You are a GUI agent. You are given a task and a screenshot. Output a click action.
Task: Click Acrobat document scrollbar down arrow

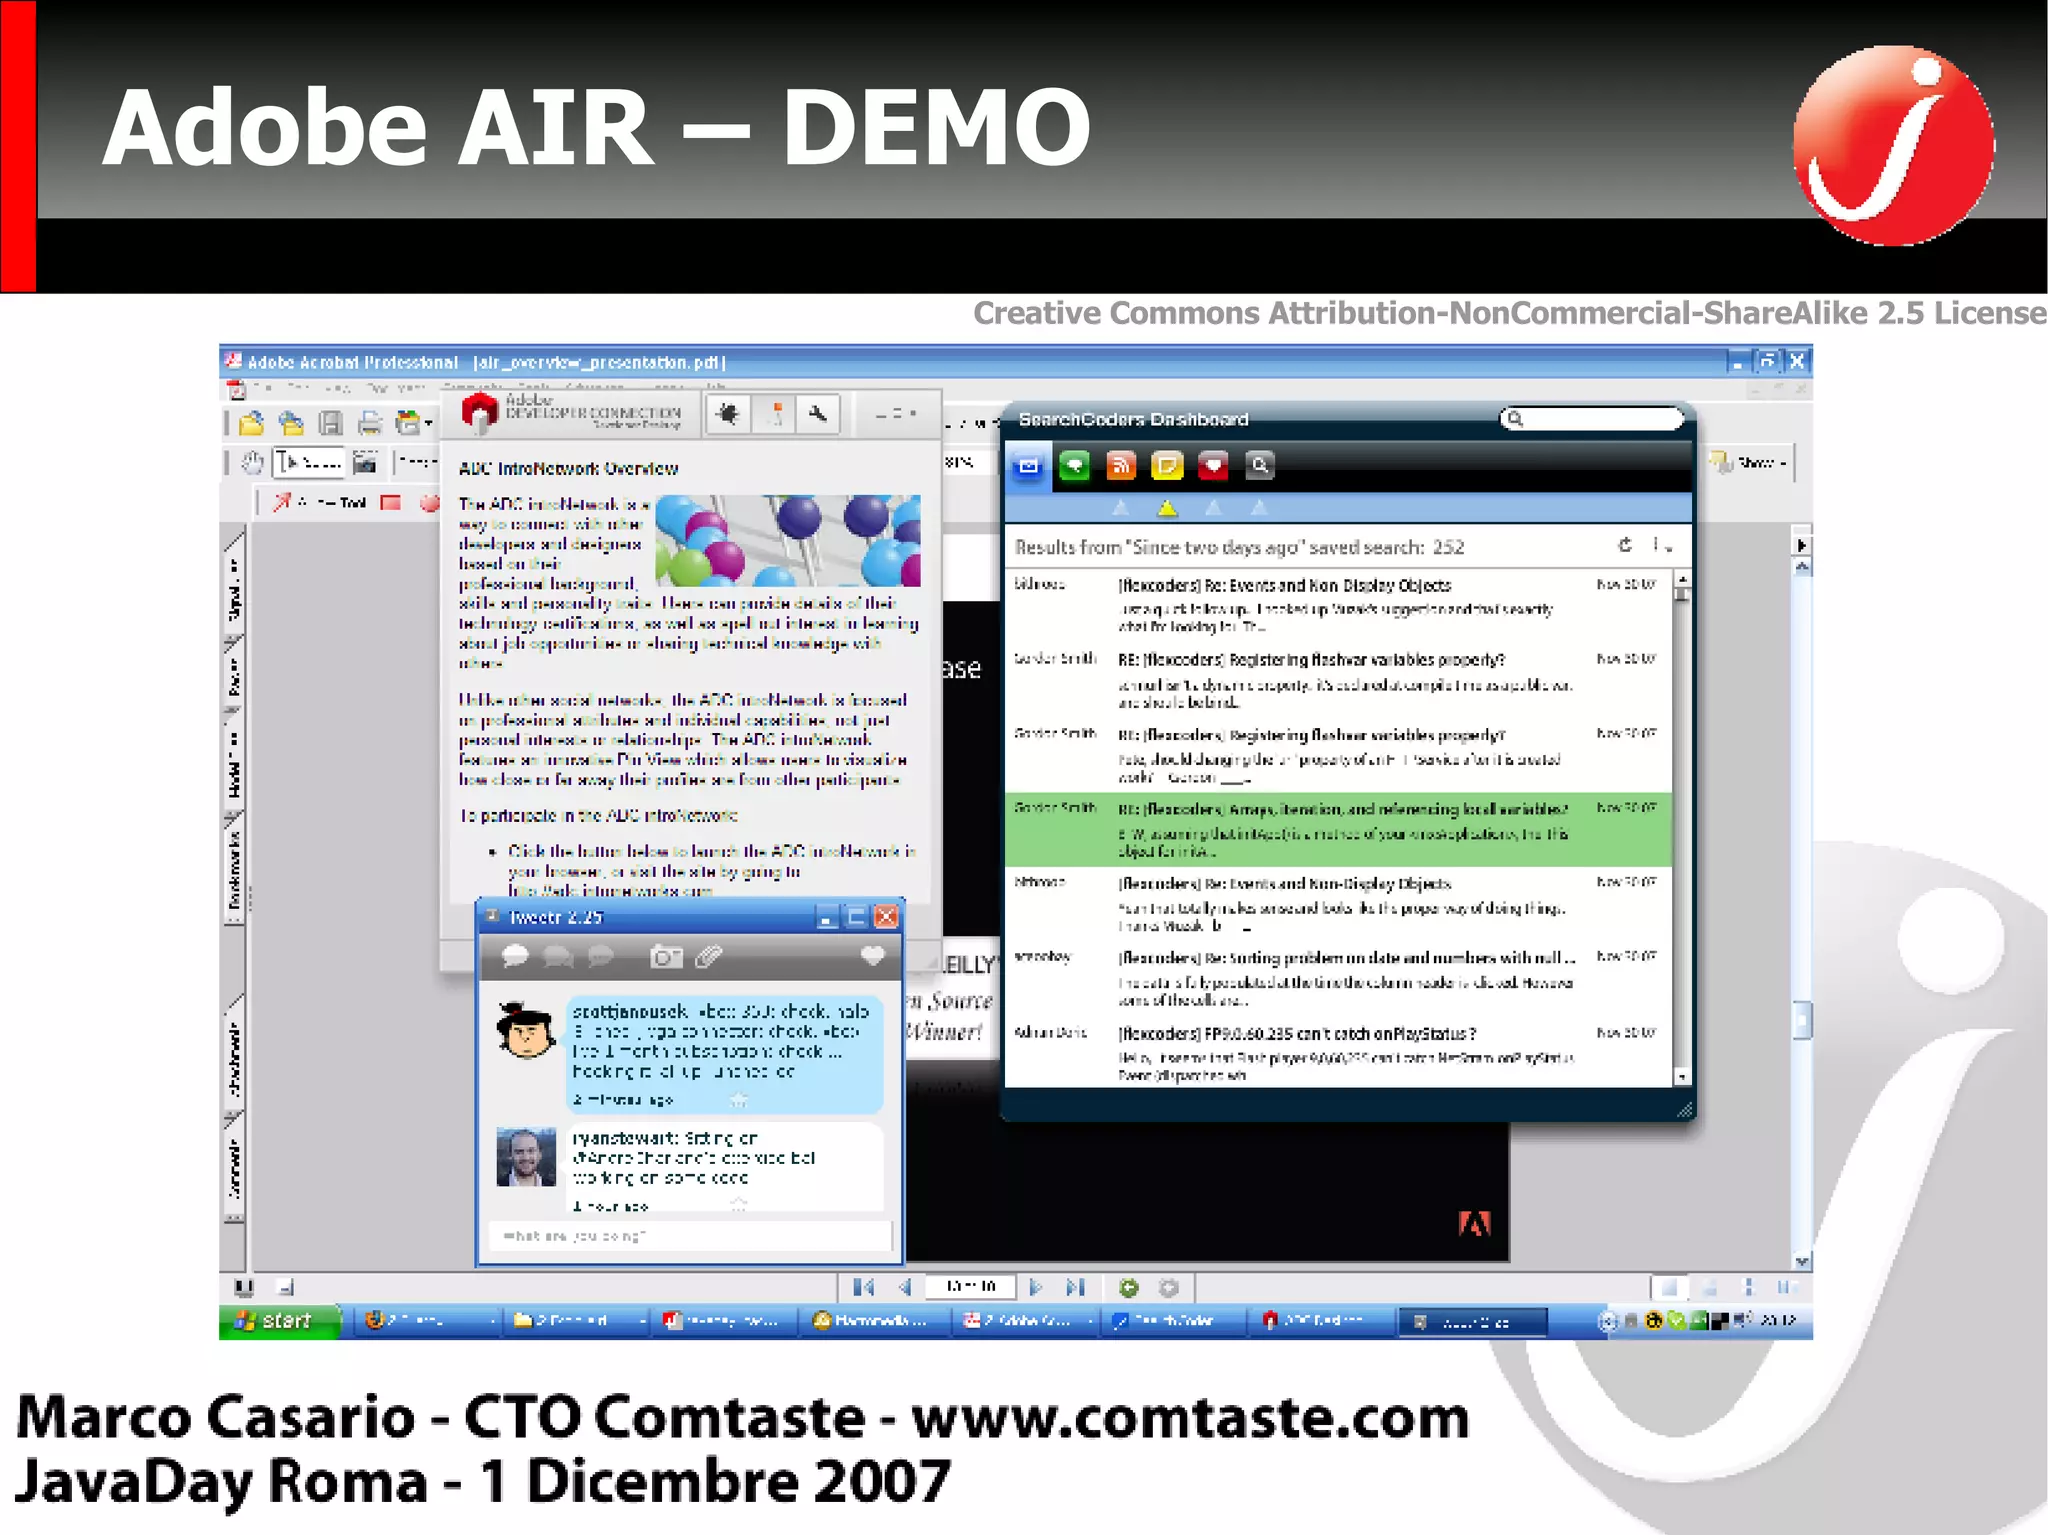1802,1261
